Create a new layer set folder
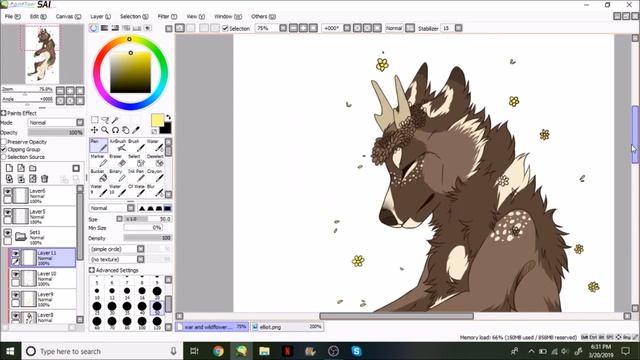The height and width of the screenshot is (360, 640). [33, 168]
